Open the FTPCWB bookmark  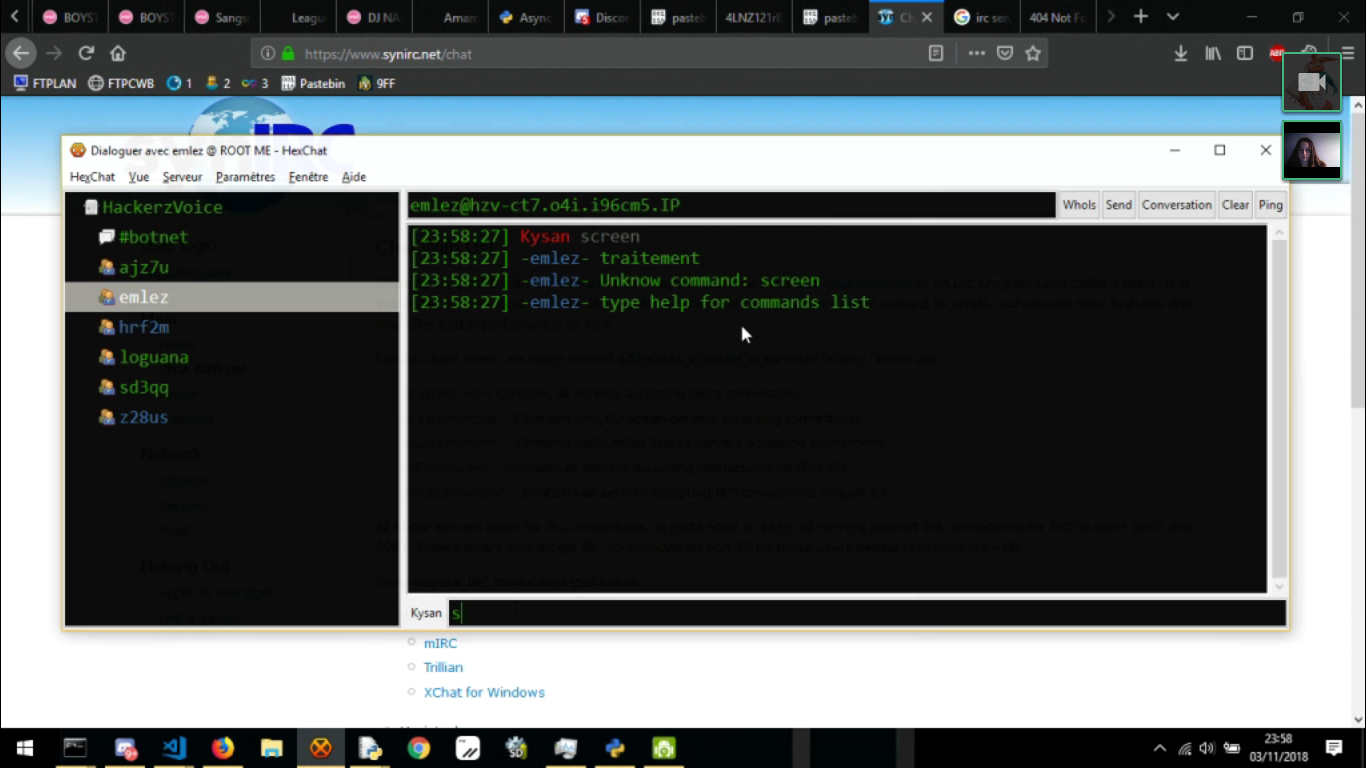[121, 84]
